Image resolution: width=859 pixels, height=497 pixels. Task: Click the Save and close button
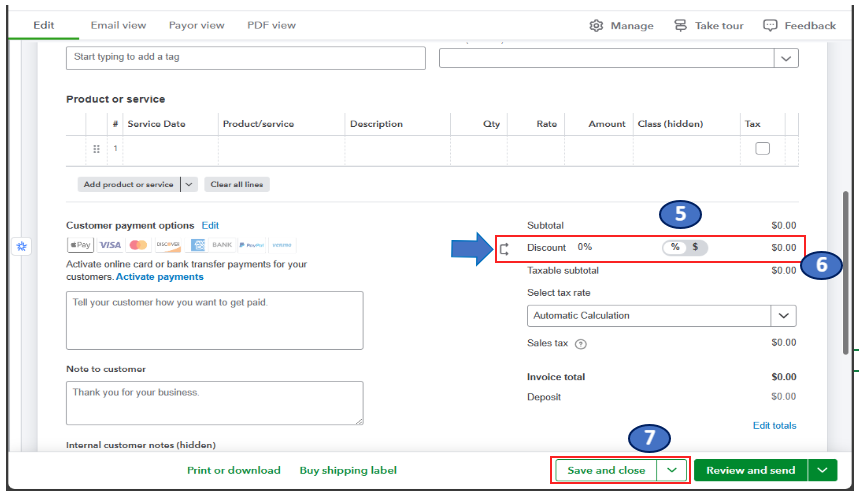click(606, 470)
